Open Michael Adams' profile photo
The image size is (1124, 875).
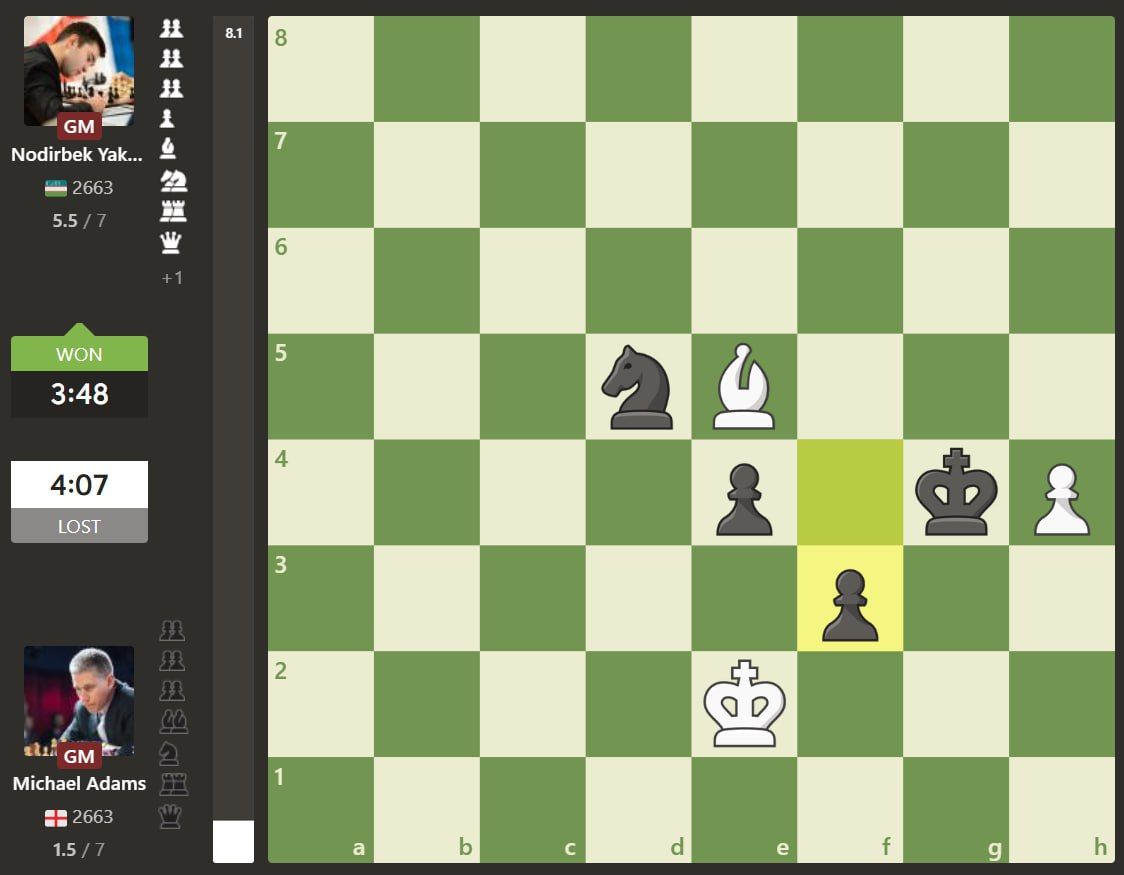pyautogui.click(x=79, y=701)
